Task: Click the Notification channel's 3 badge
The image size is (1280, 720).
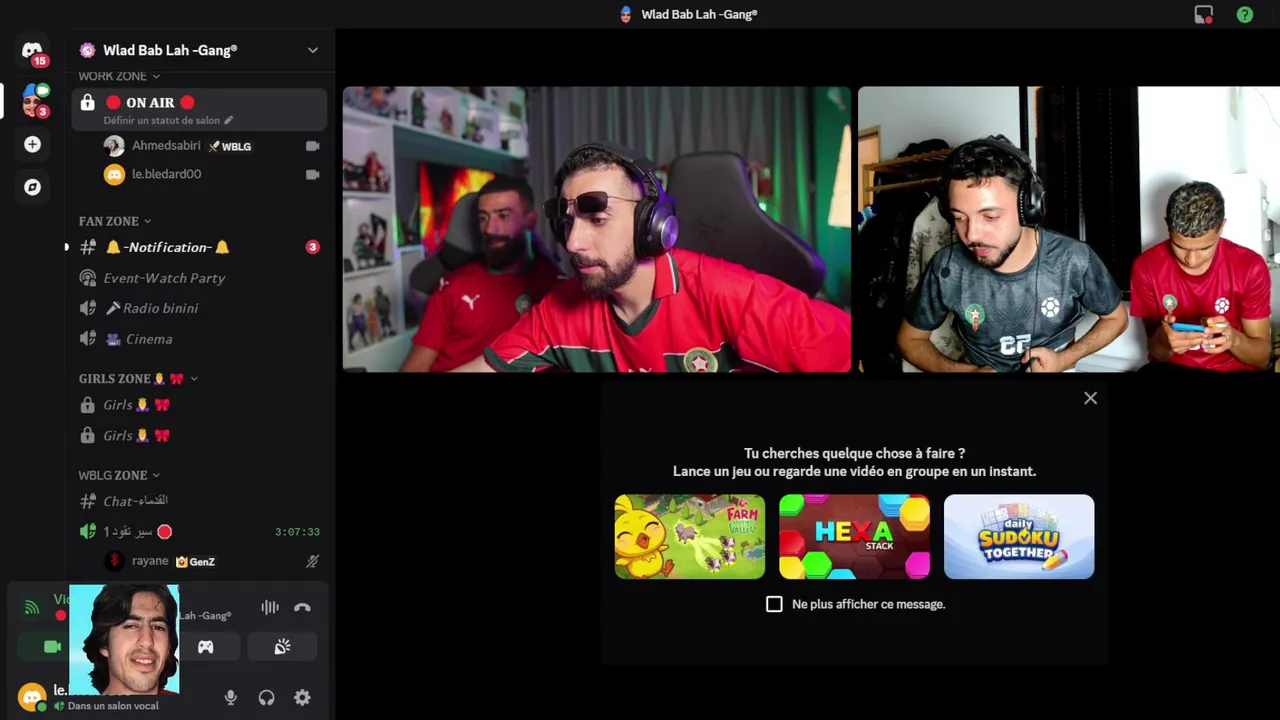Action: [312, 247]
